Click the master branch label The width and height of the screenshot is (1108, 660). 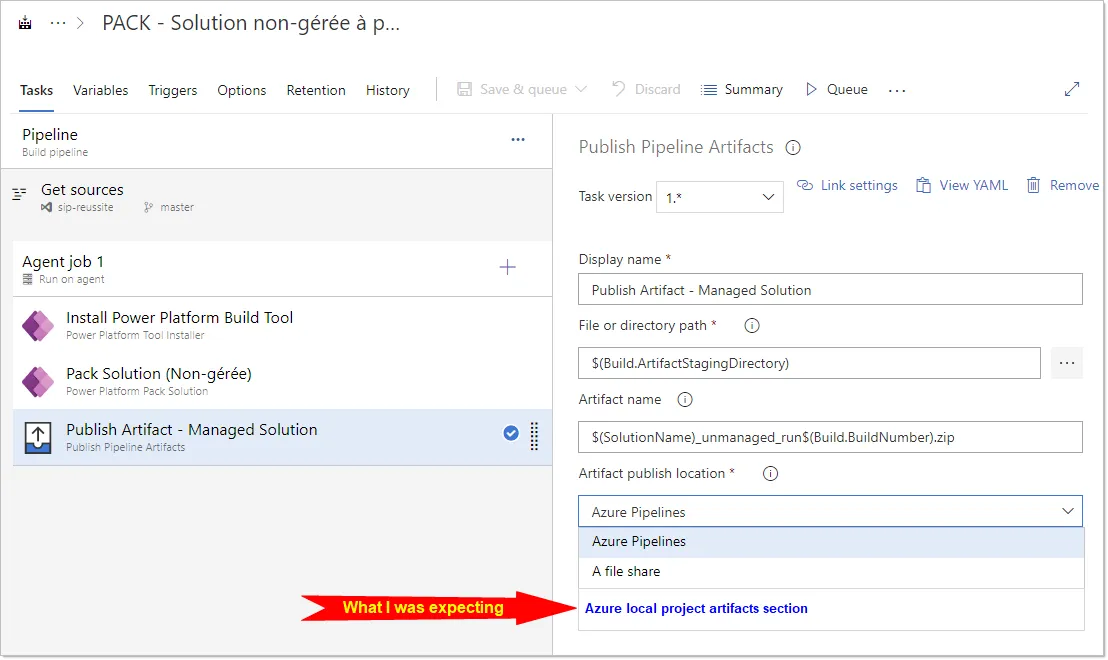click(177, 208)
